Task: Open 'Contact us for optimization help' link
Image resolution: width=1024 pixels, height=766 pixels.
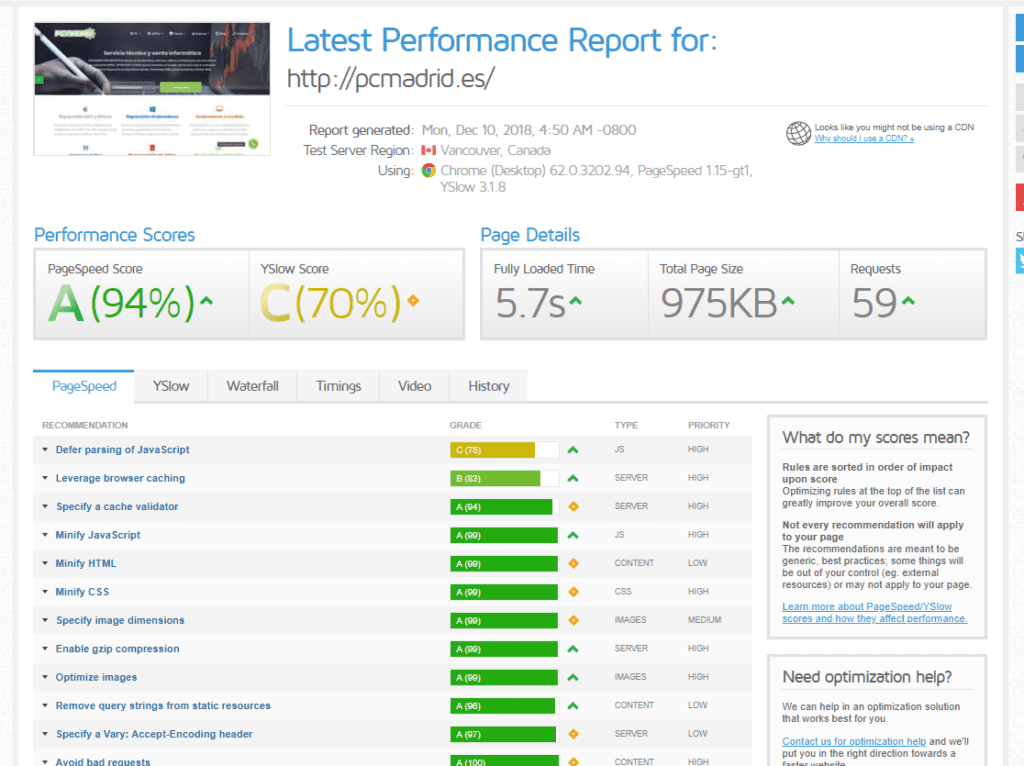Action: coord(854,741)
